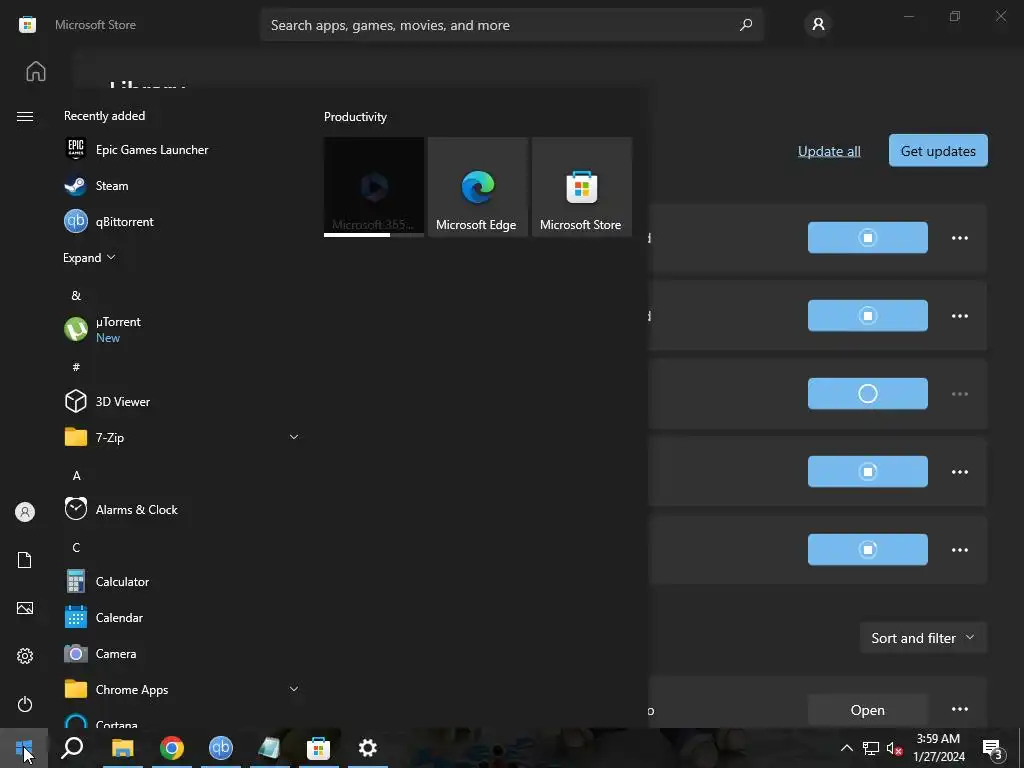
Task: Jump to the '#' letter group header
Action: coord(76,367)
